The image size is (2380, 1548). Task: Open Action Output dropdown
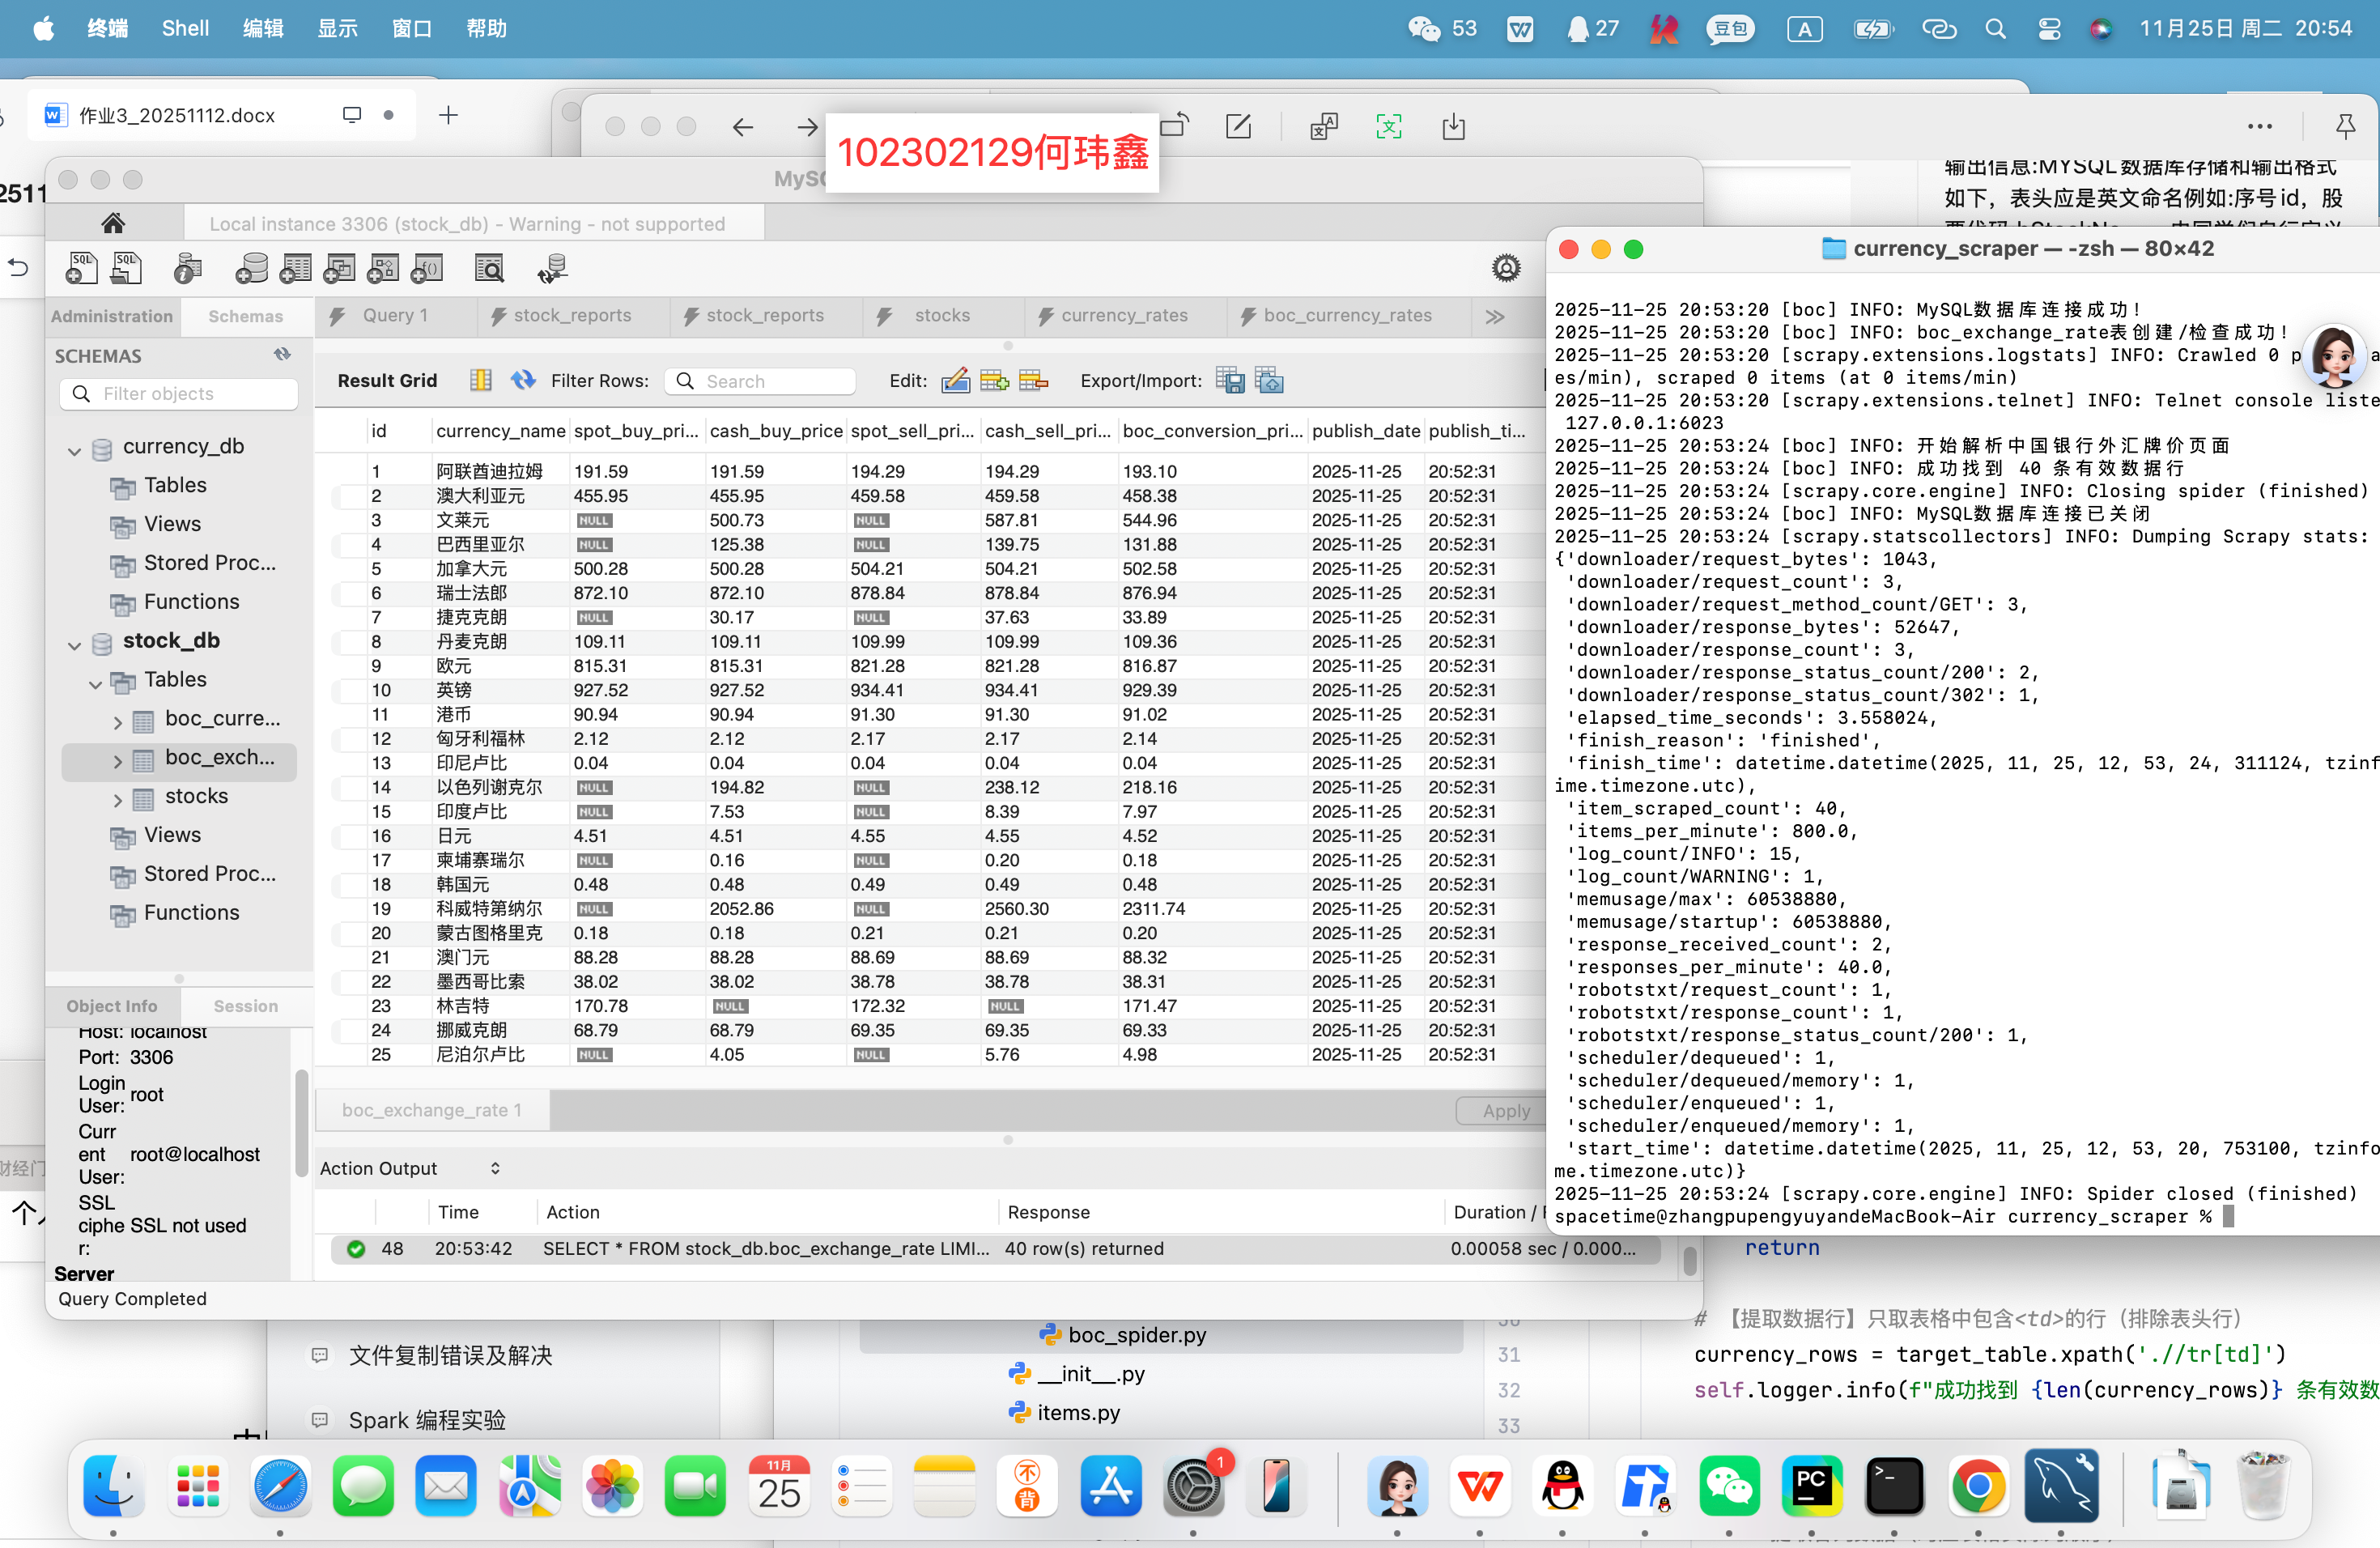click(495, 1168)
